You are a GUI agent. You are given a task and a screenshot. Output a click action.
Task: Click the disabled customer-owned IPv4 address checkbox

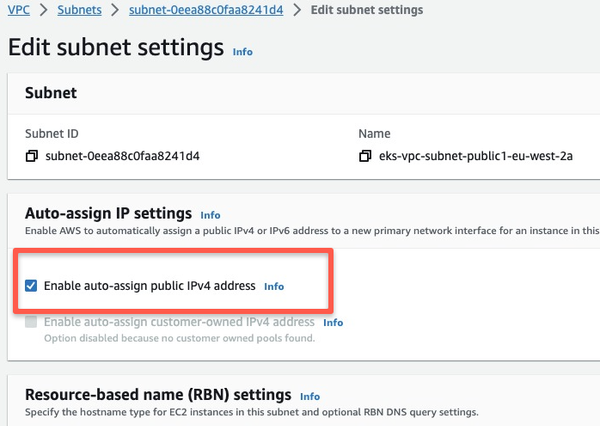[31, 322]
